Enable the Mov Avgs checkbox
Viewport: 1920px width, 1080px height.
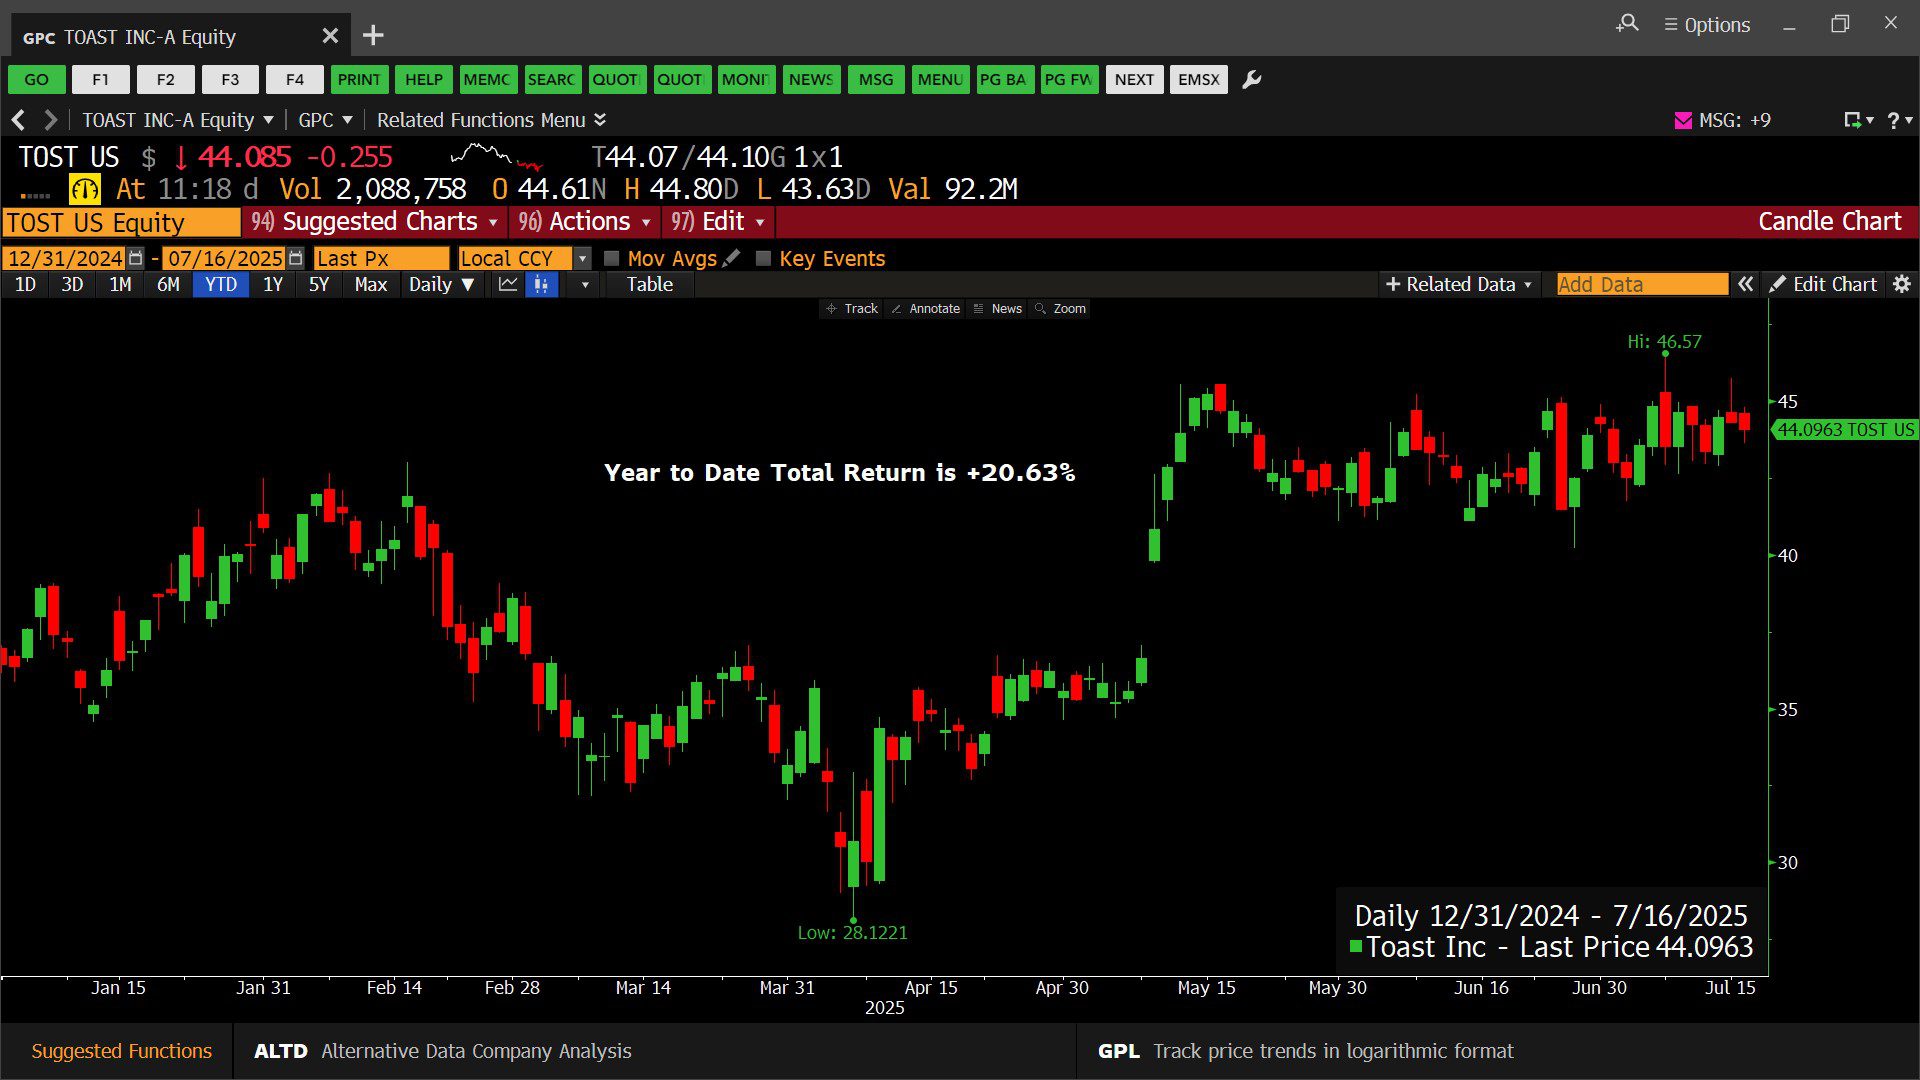point(612,258)
